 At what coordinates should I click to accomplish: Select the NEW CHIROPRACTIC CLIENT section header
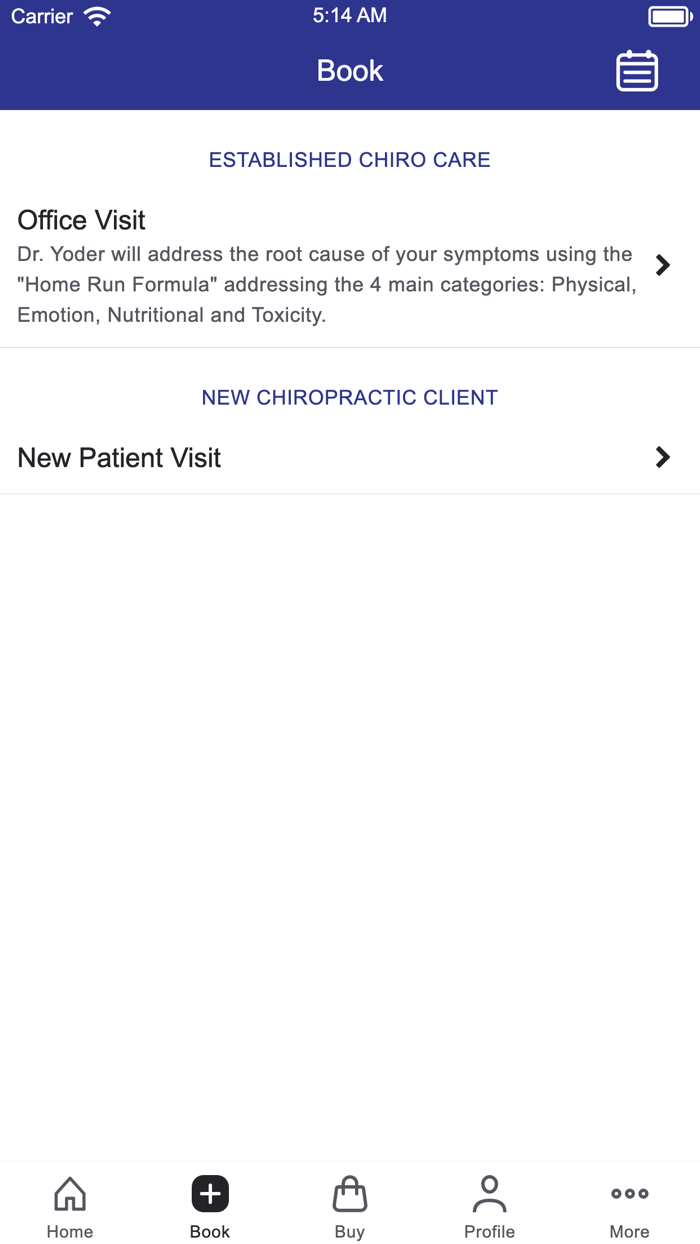pyautogui.click(x=349, y=397)
